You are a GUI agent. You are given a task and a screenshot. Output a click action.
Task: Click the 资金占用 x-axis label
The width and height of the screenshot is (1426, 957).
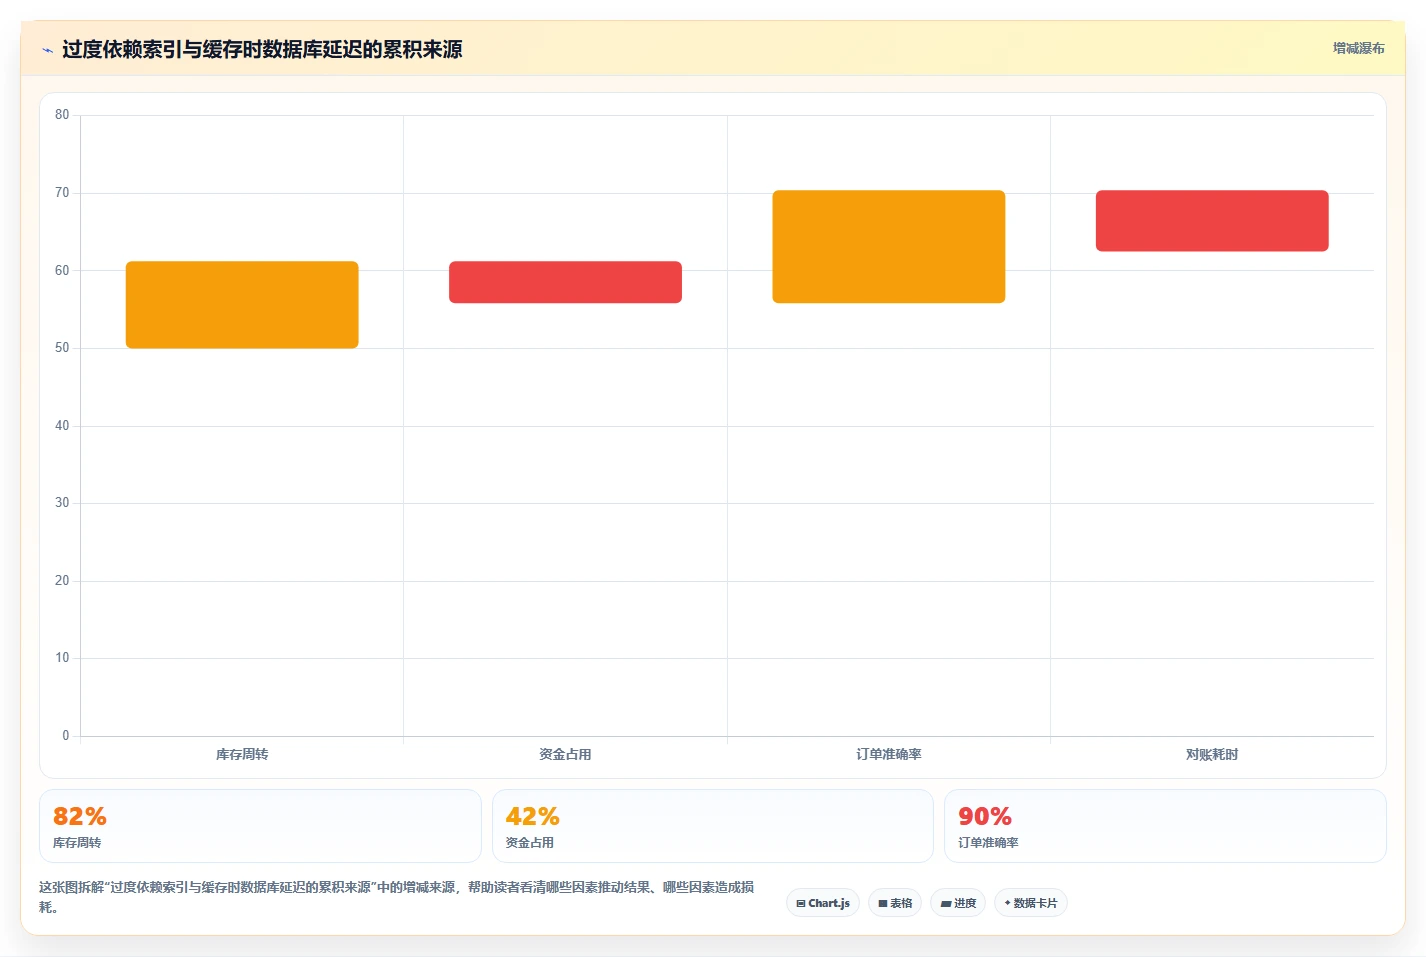(565, 754)
